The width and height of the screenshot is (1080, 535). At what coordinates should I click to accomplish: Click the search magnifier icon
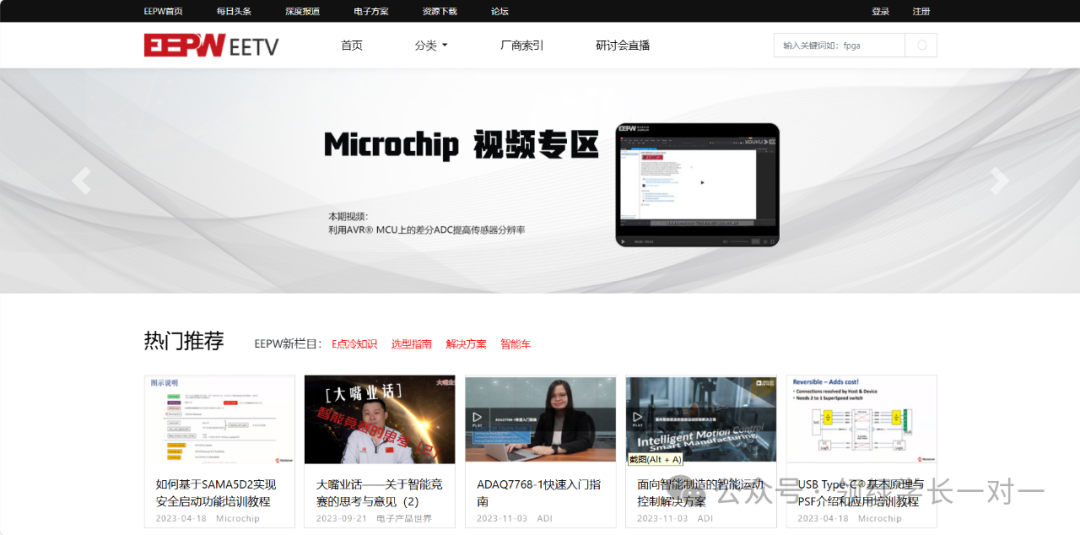[922, 45]
